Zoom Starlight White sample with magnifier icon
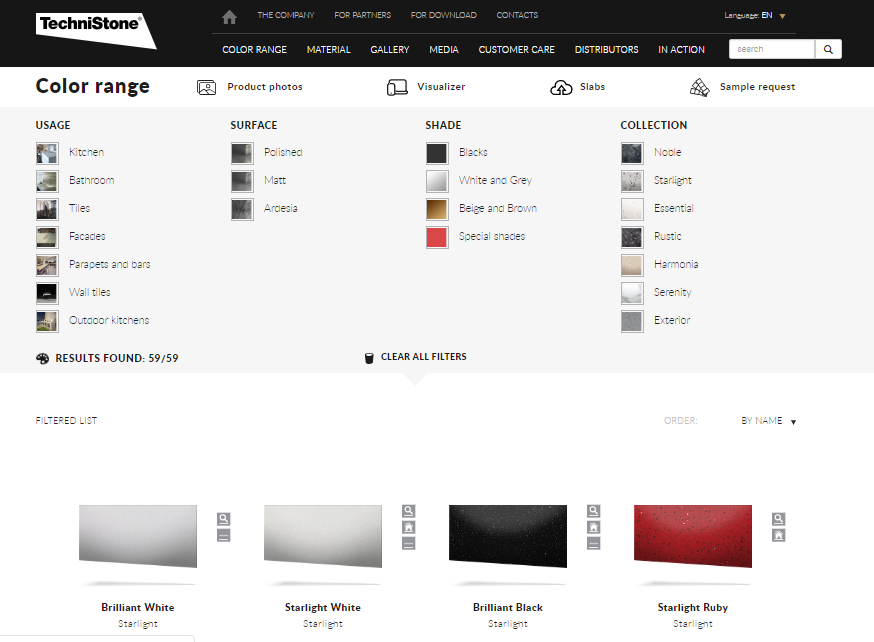The height and width of the screenshot is (642, 874). 409,510
